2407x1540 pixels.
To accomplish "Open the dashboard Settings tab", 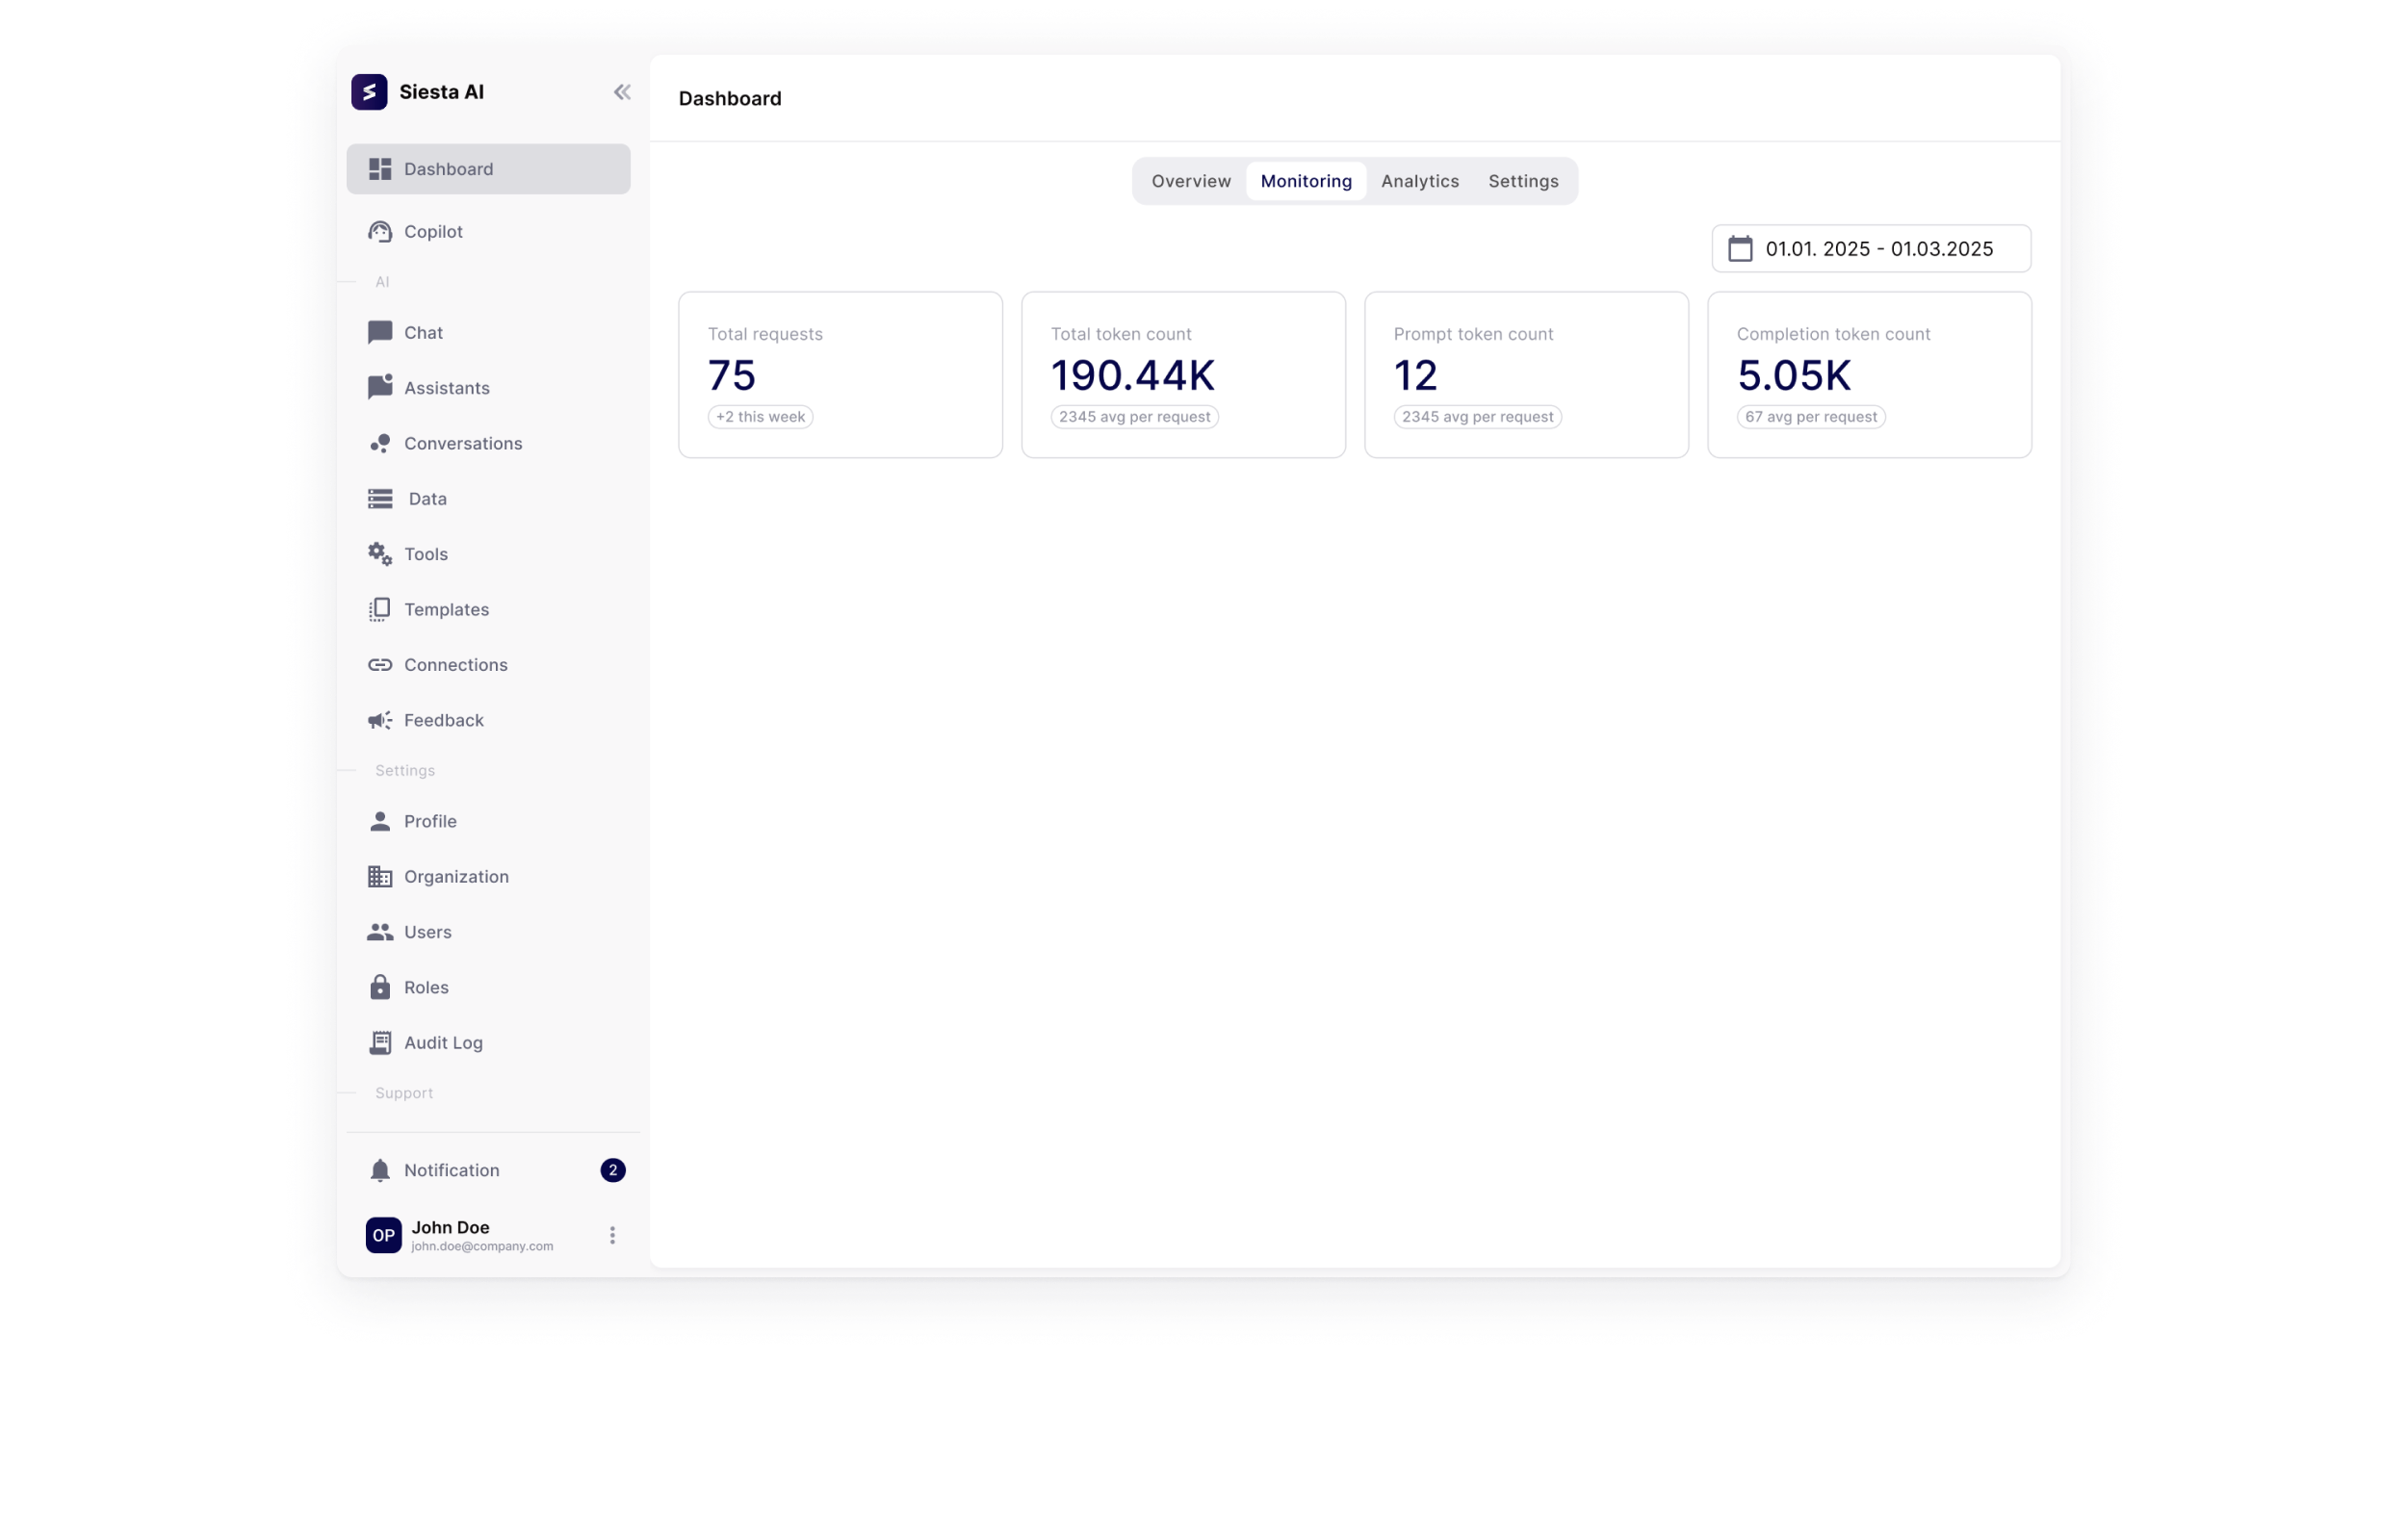I will 1522,181.
